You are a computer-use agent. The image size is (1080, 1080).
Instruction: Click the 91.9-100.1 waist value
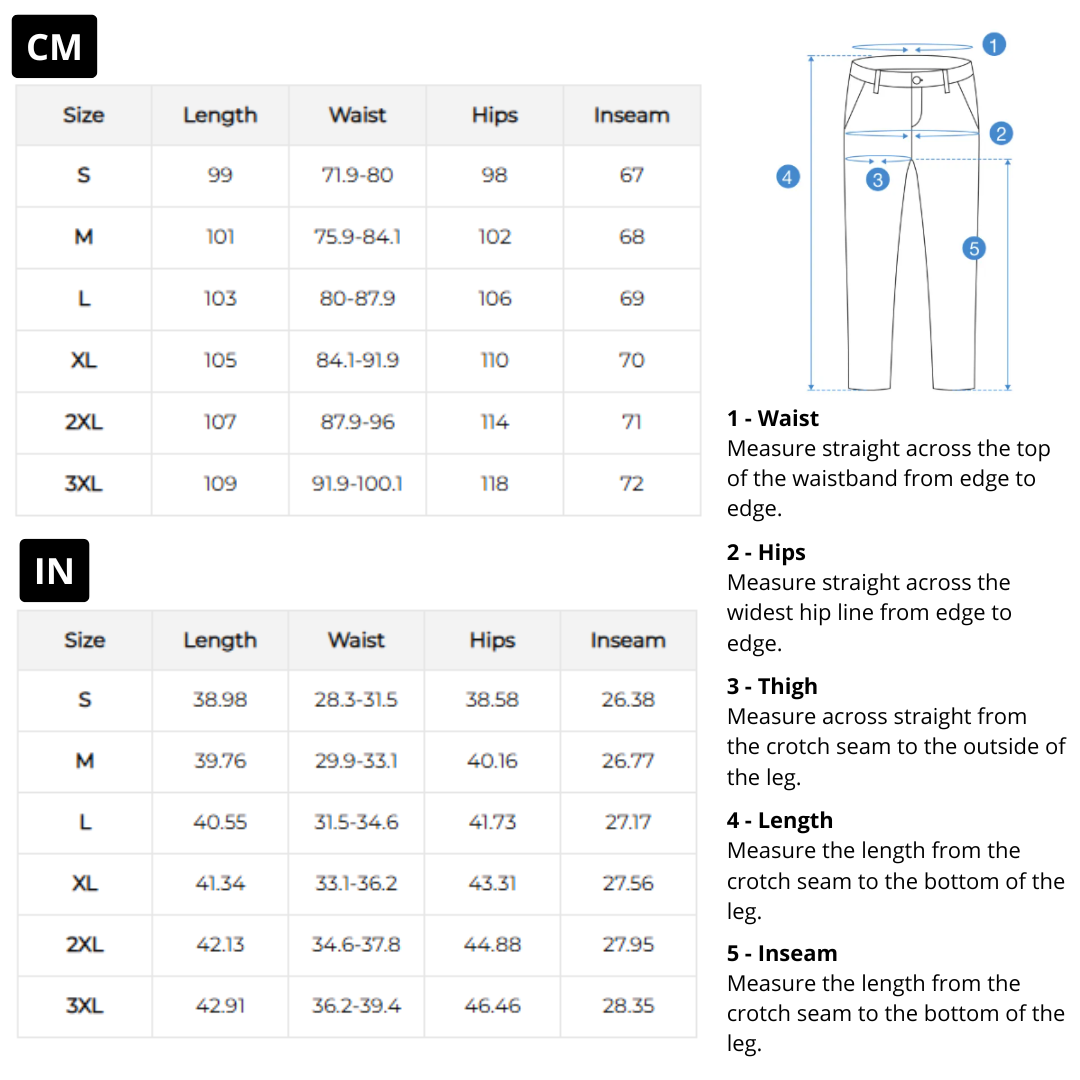point(357,484)
